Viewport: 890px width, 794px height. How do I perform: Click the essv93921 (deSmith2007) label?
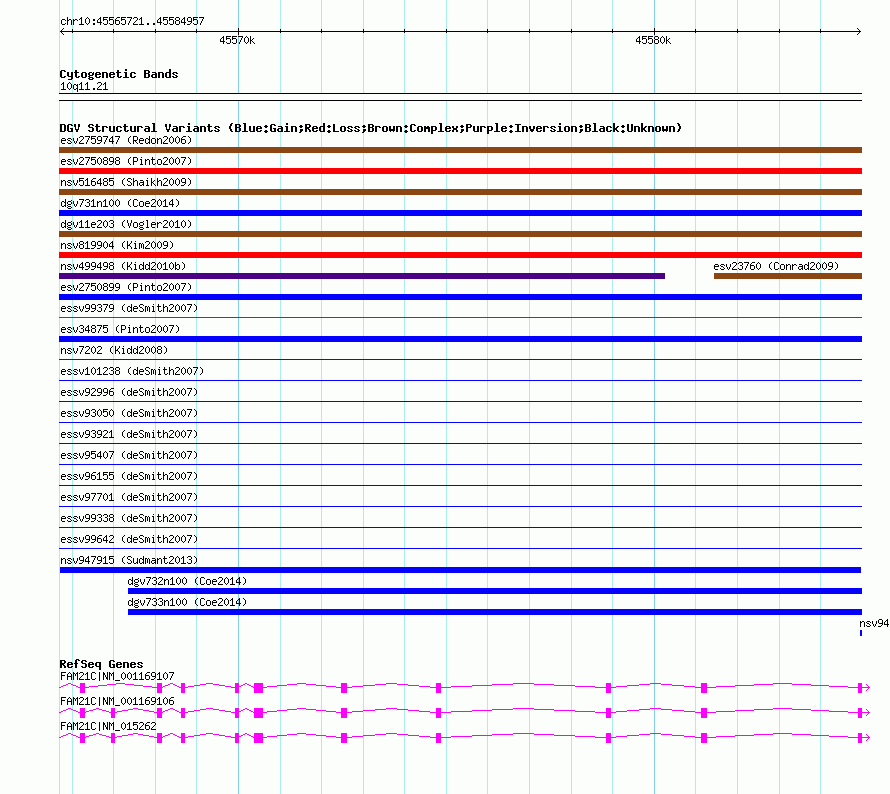(x=129, y=434)
